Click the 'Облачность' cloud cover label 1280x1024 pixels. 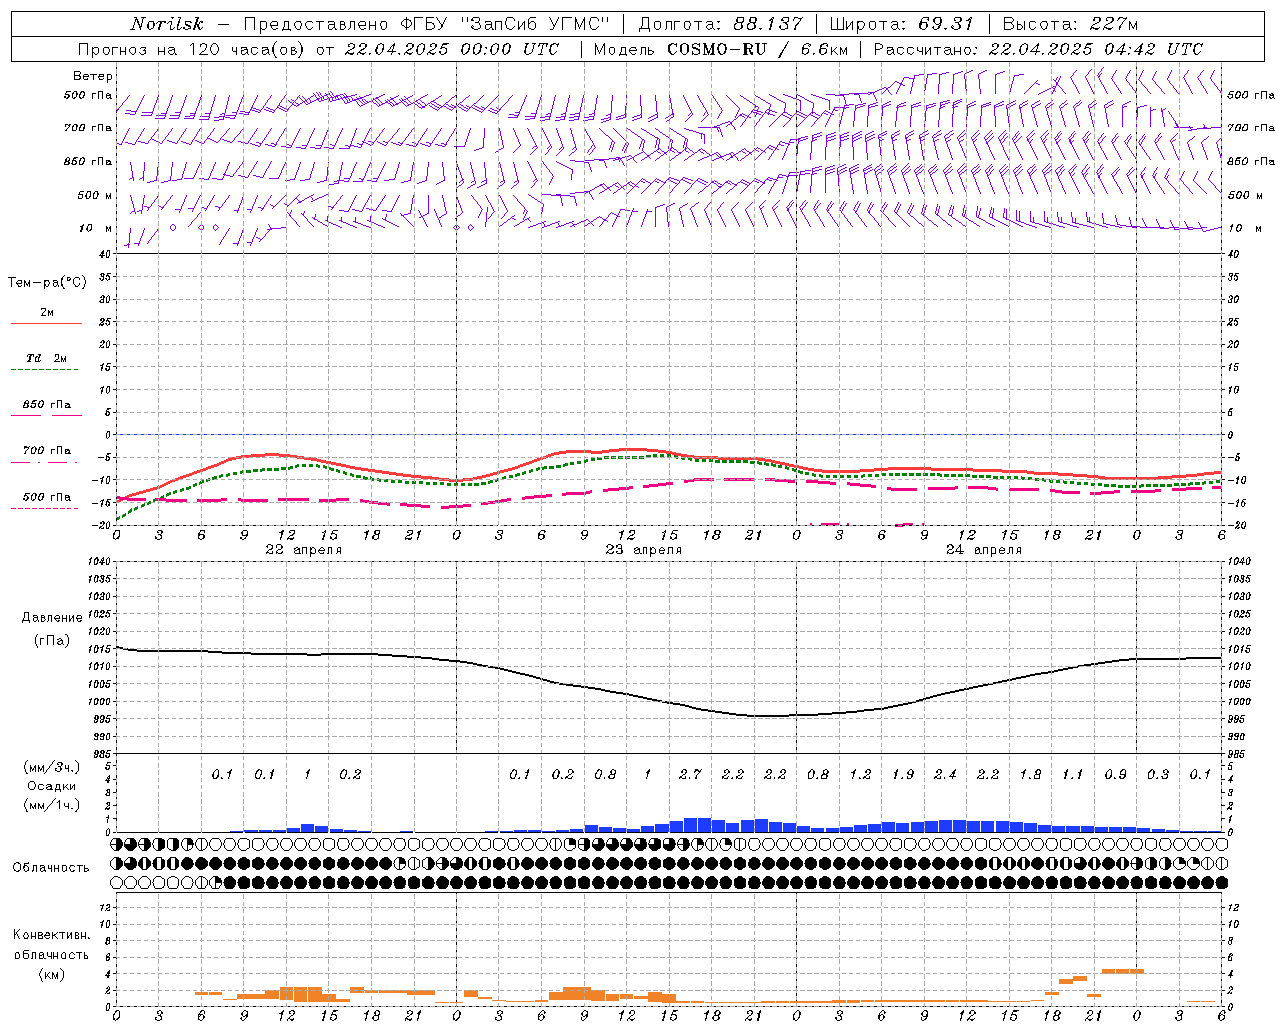[51, 867]
